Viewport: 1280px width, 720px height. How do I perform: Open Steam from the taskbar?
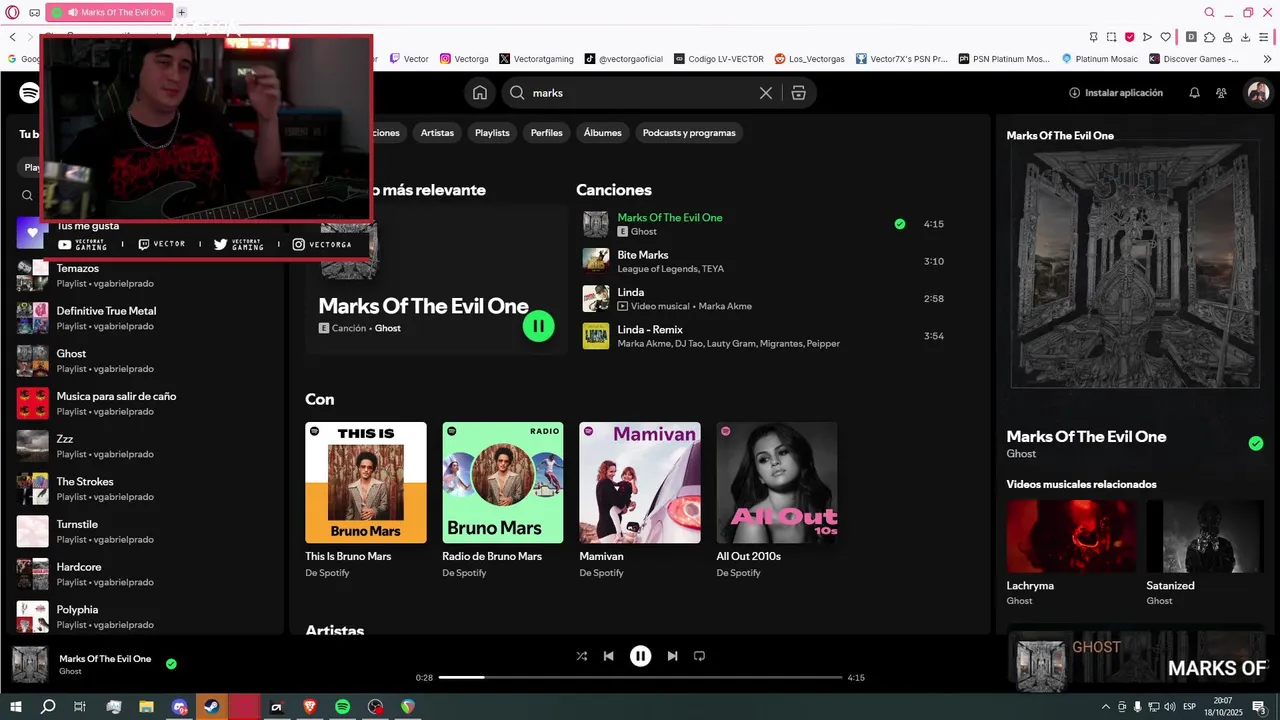pos(211,706)
